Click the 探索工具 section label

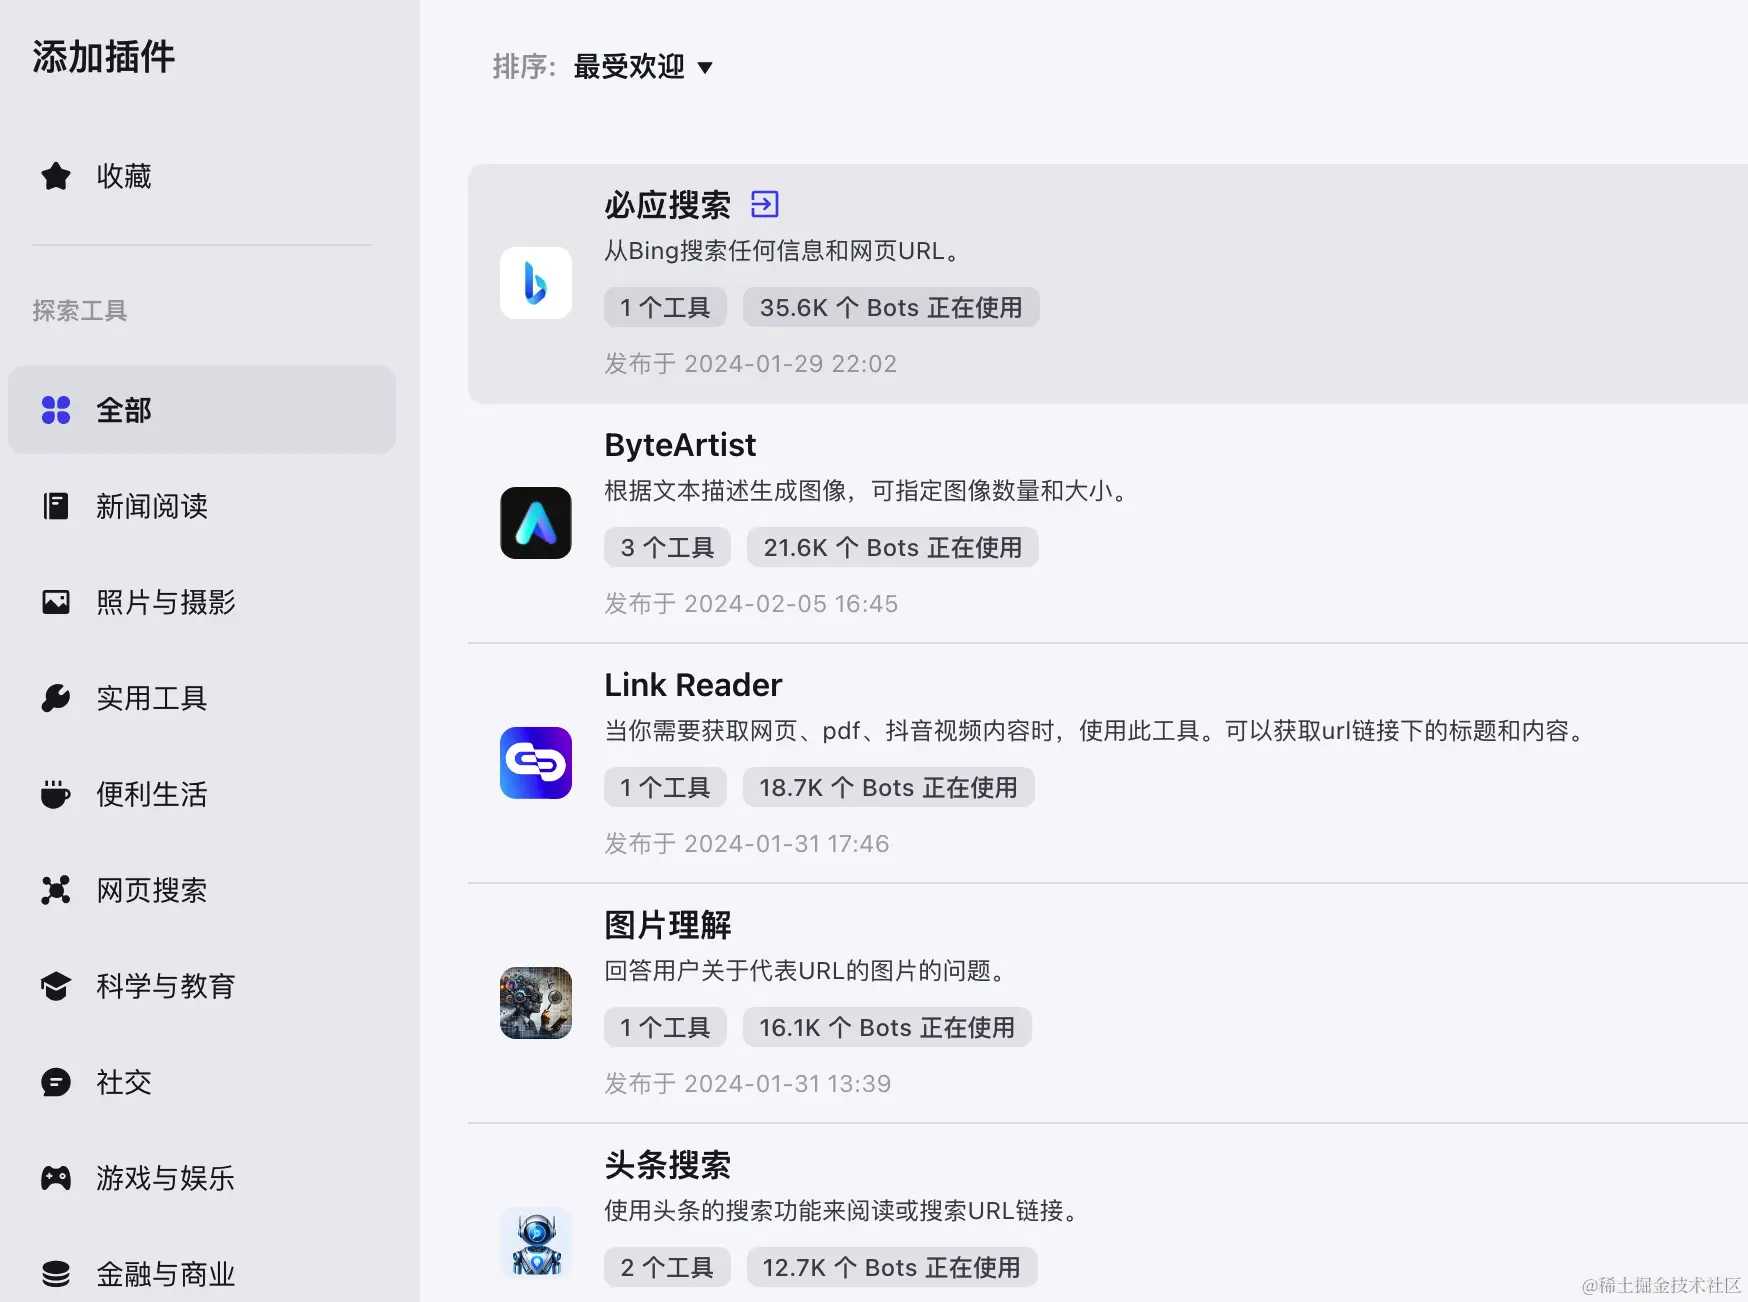(x=80, y=311)
